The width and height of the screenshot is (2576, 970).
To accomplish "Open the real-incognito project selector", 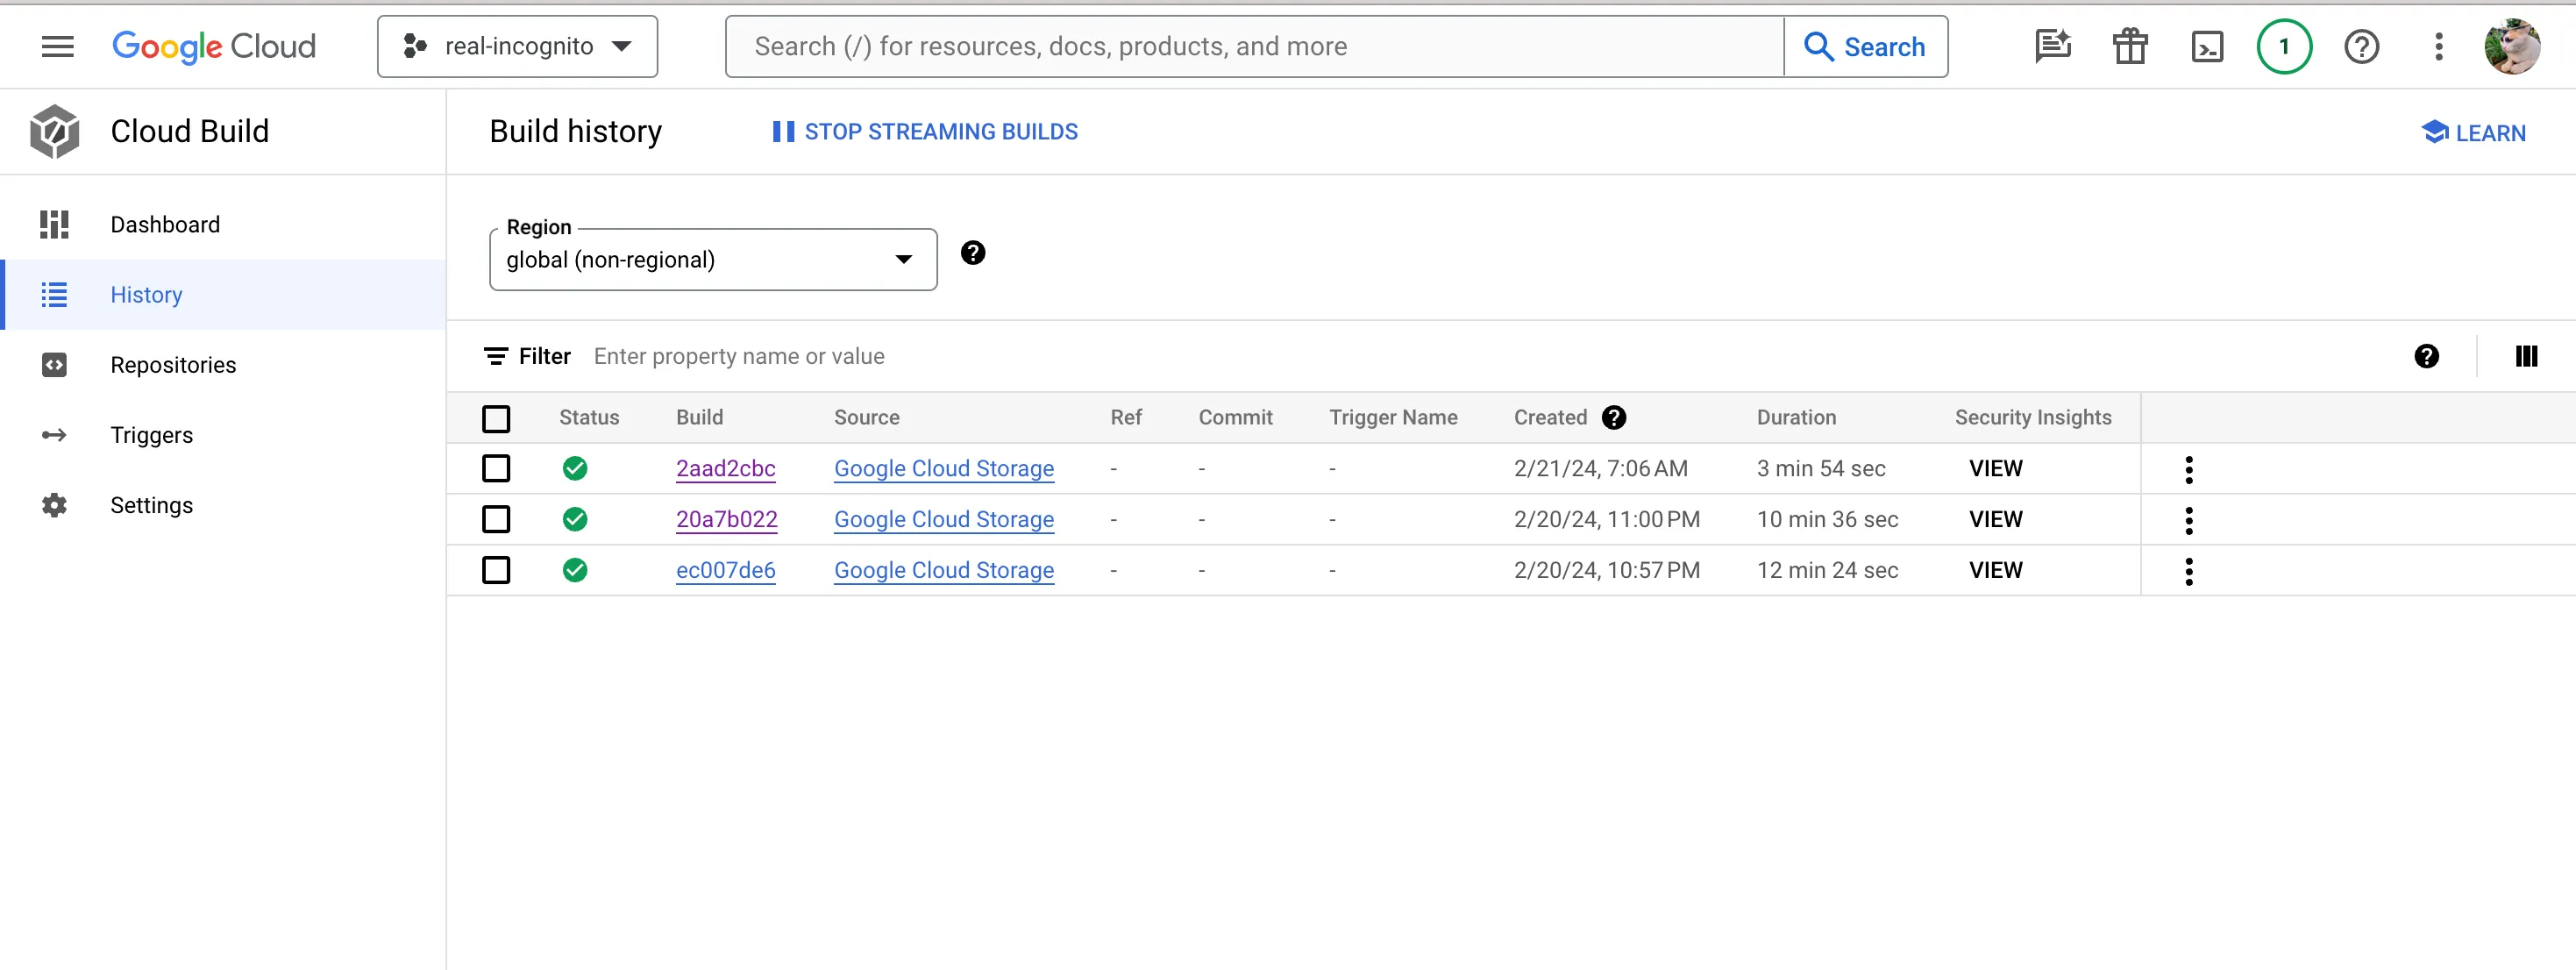I will coord(517,46).
